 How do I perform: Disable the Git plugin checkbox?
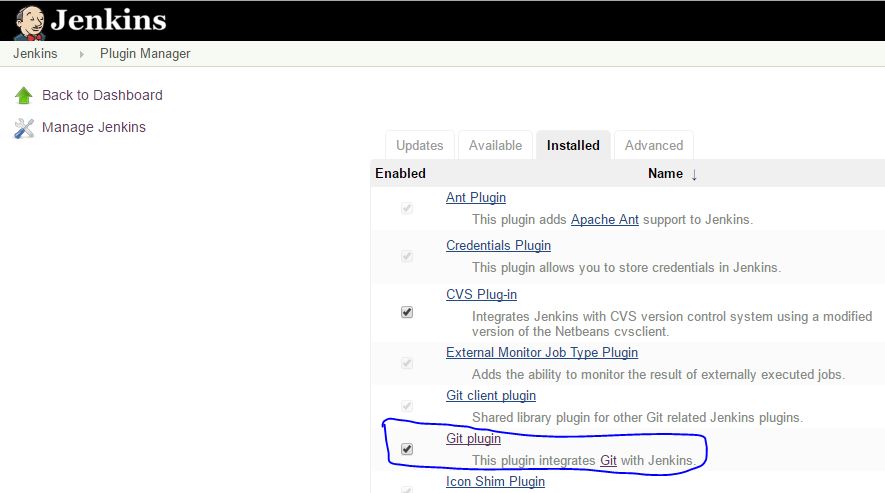click(407, 449)
